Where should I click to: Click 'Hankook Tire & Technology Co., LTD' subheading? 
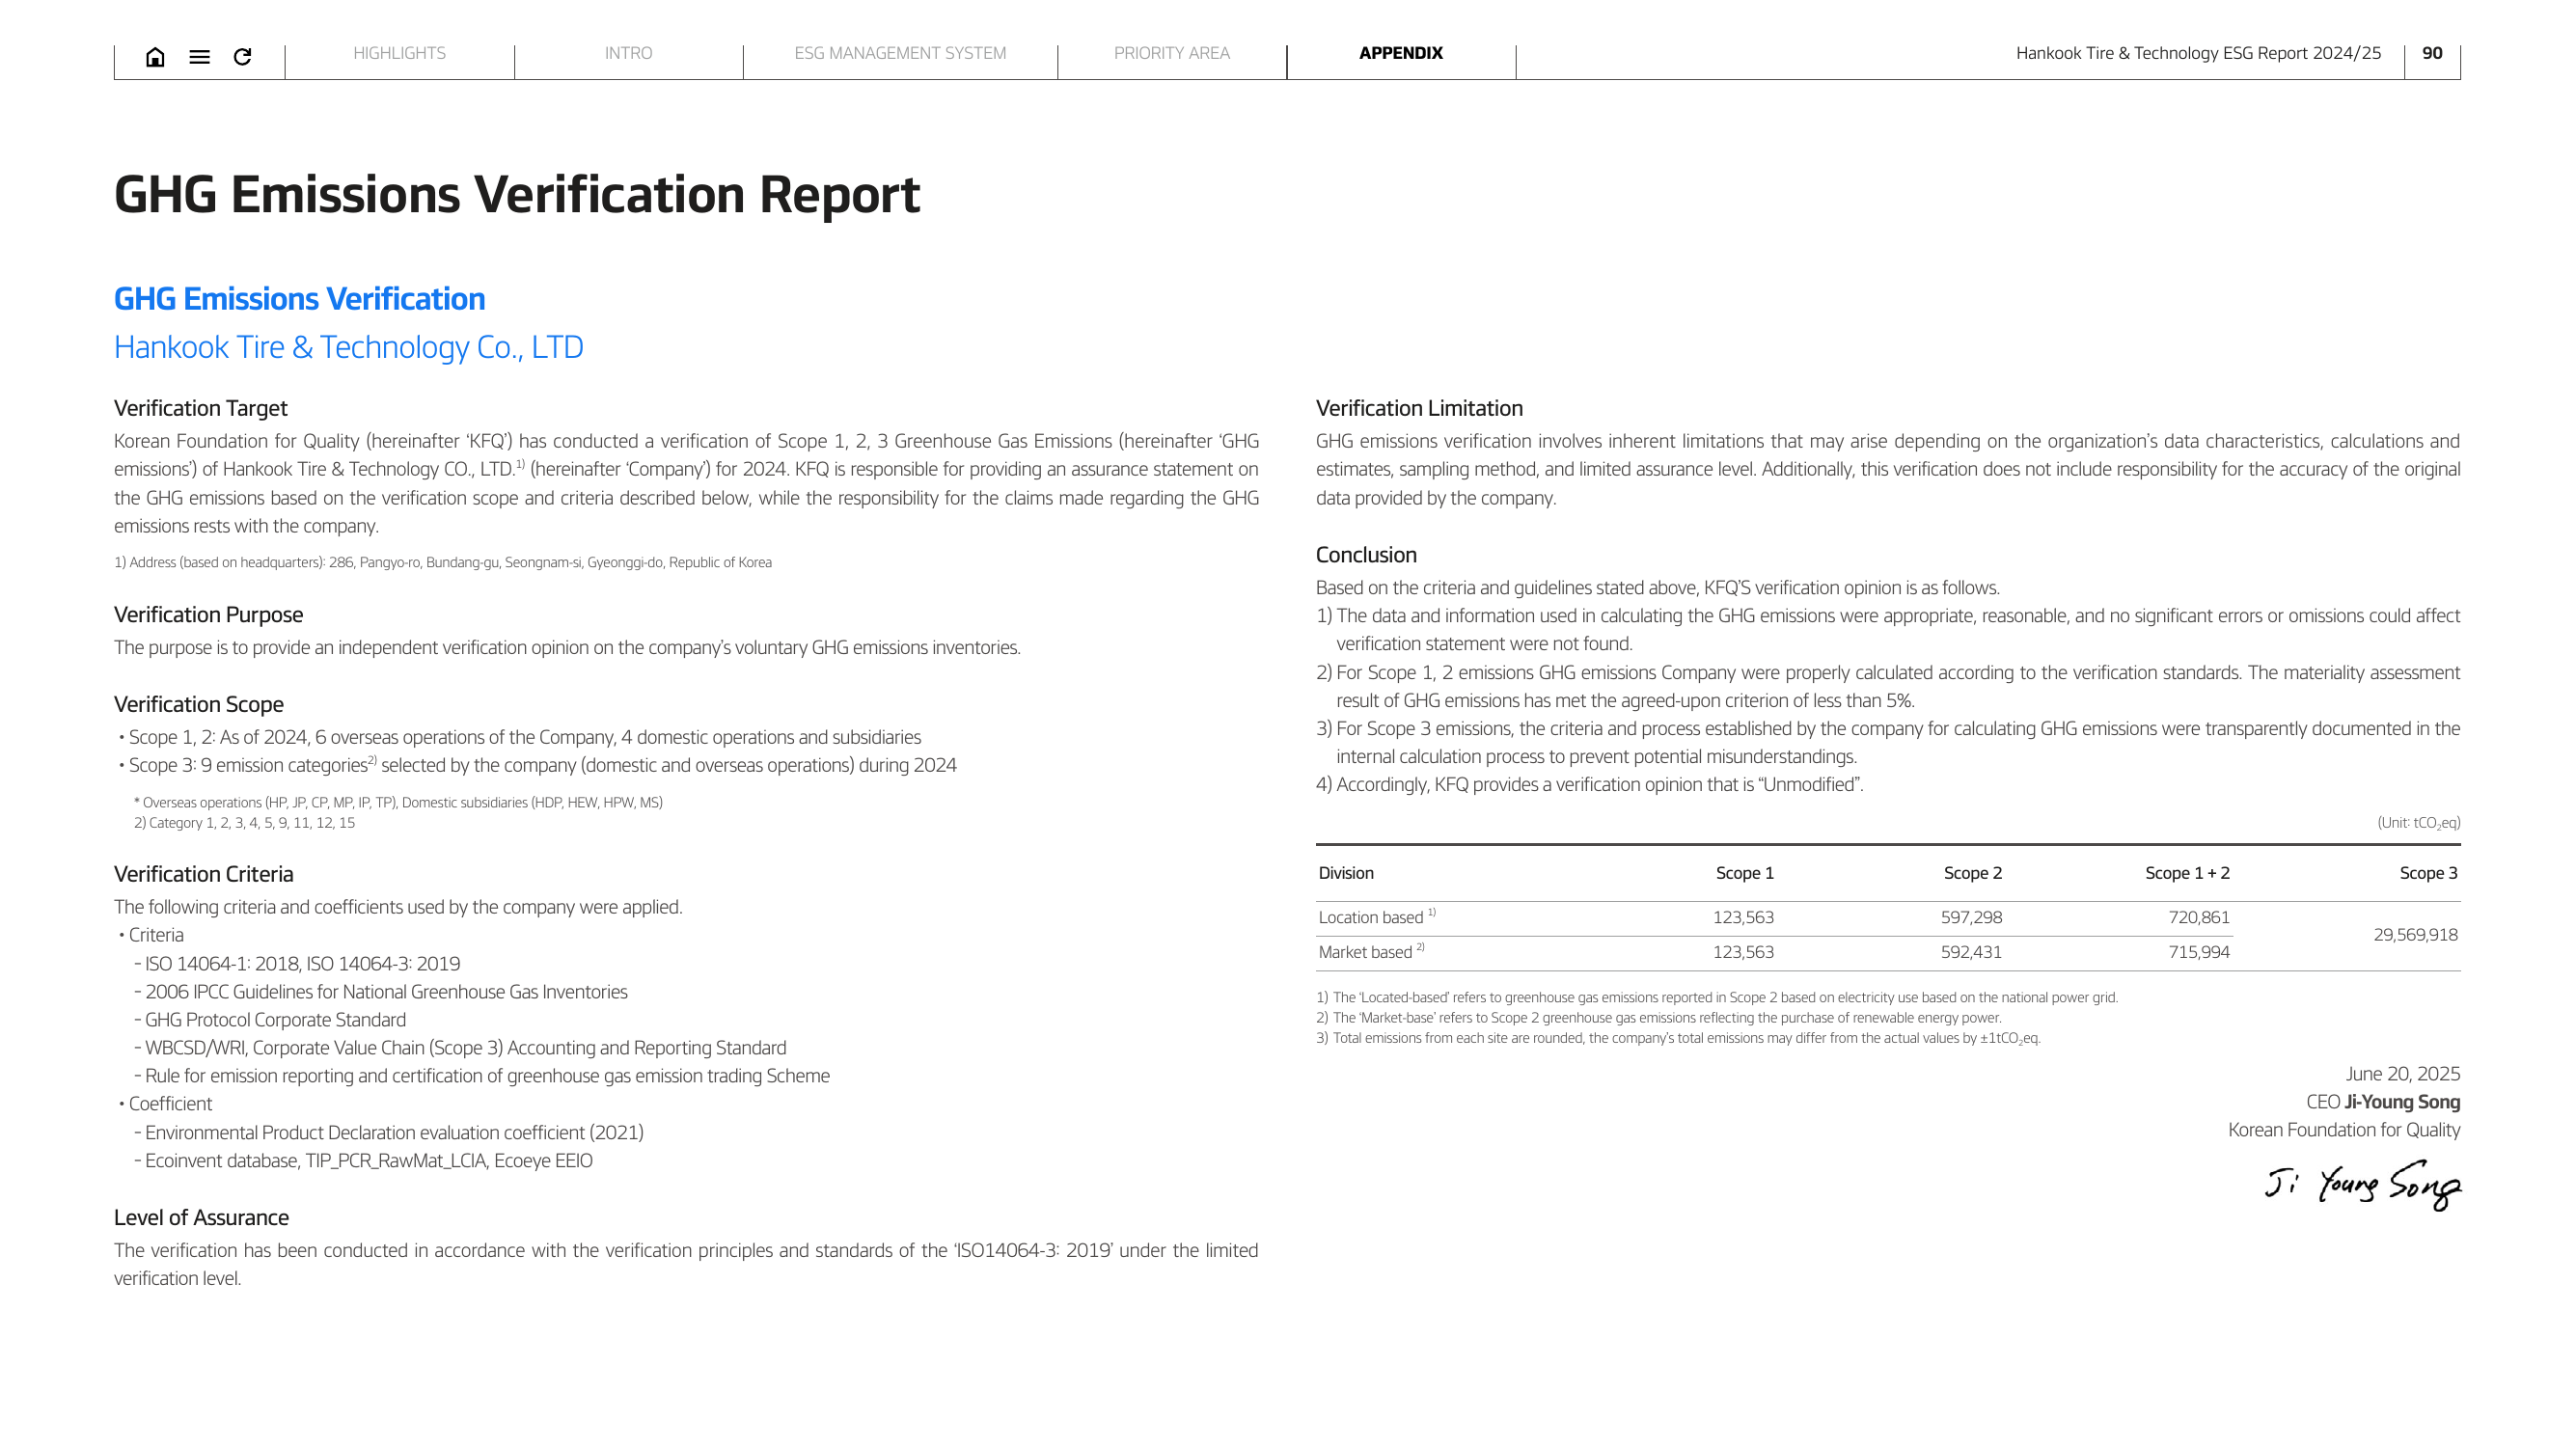(x=348, y=347)
